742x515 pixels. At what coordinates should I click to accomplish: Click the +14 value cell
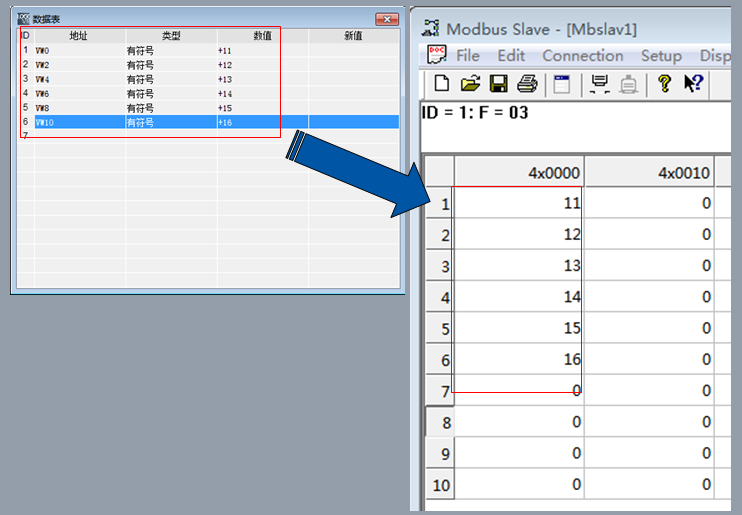pyautogui.click(x=263, y=94)
